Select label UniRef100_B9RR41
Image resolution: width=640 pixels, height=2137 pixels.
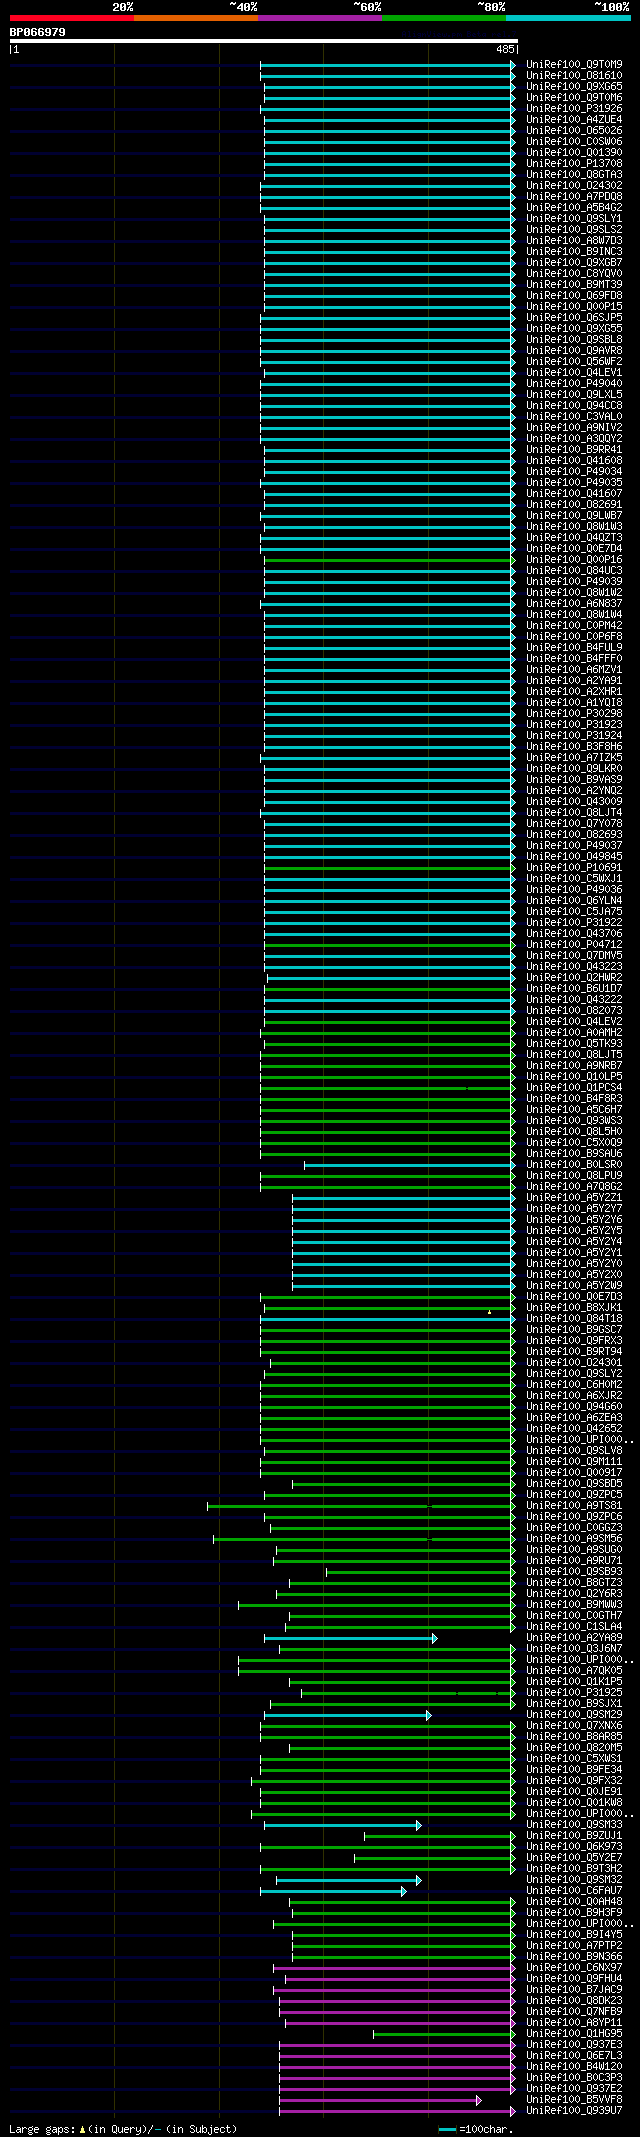click(574, 449)
